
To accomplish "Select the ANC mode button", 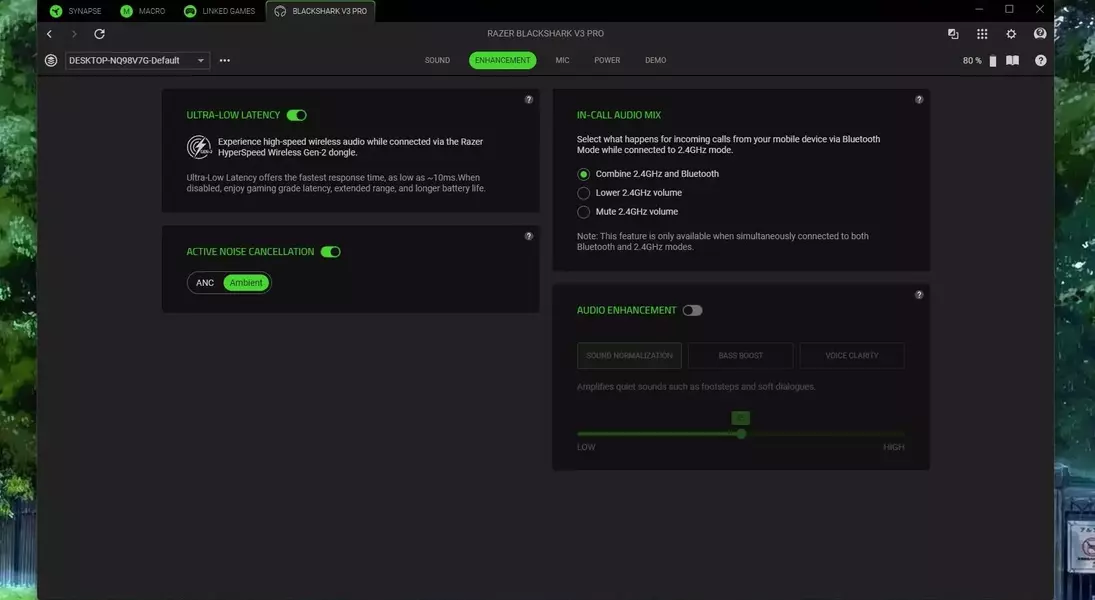I will coord(205,283).
